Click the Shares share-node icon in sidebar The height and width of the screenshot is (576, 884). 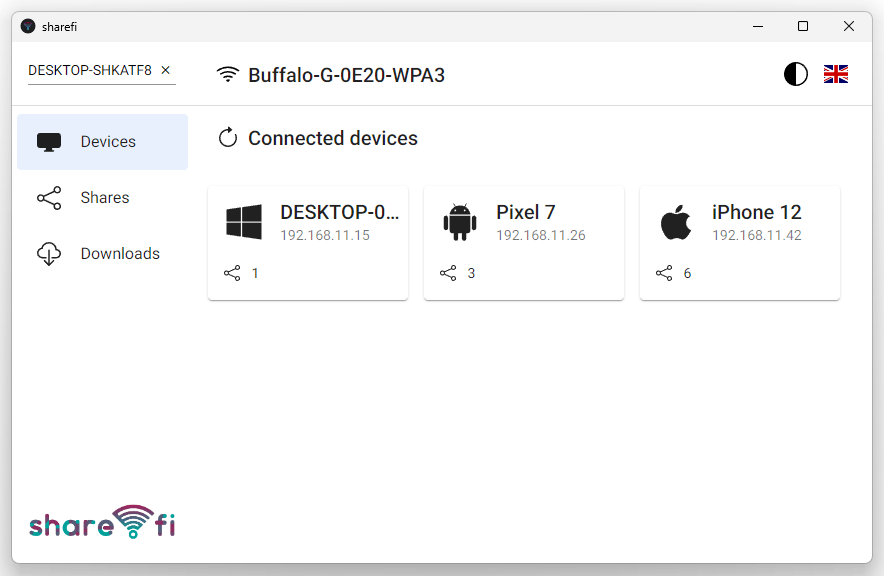pos(49,198)
